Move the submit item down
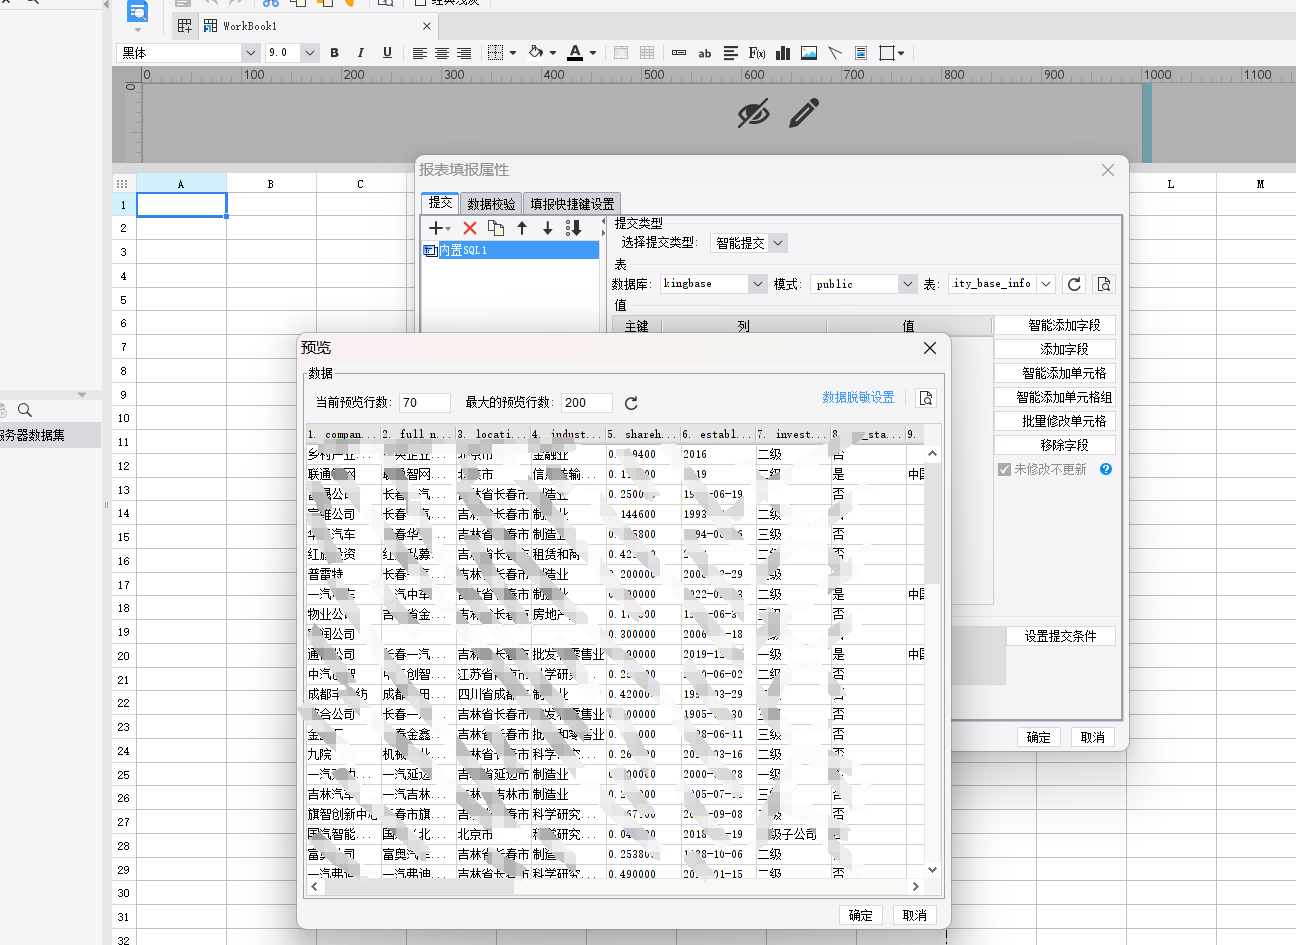Screen dimensions: 1296x945 click(x=548, y=228)
